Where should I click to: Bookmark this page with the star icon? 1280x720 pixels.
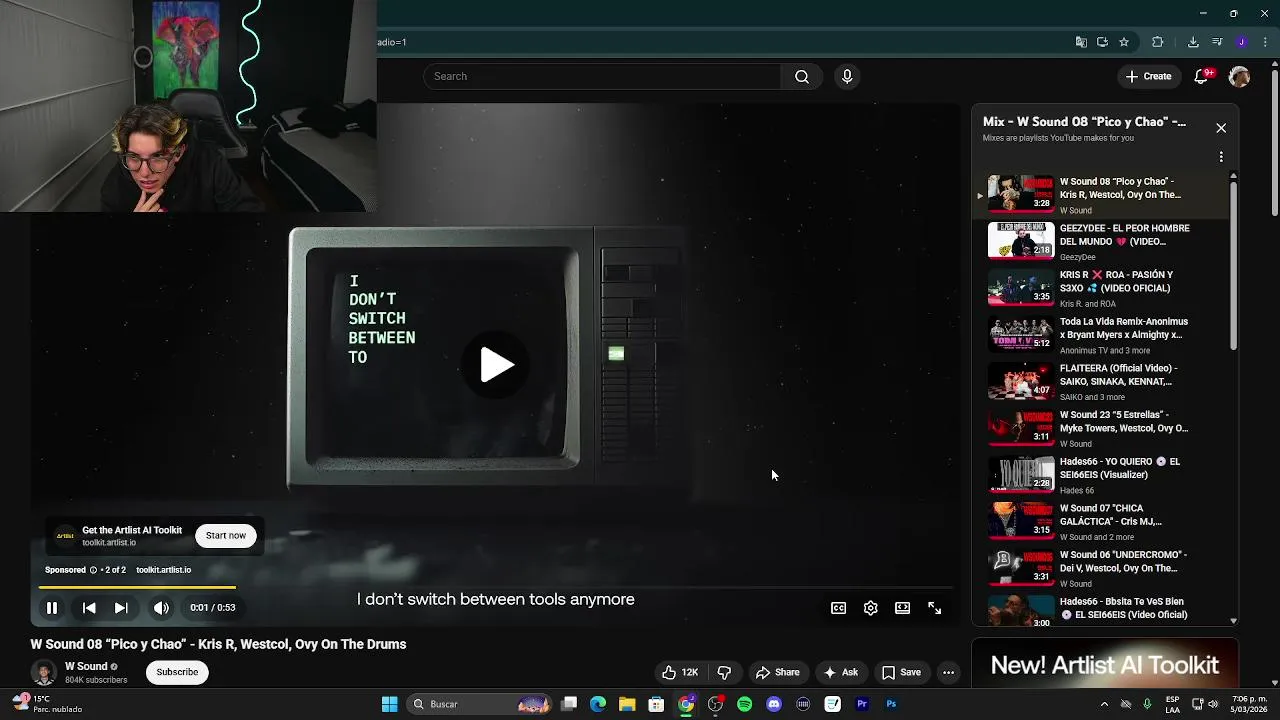[x=1124, y=42]
